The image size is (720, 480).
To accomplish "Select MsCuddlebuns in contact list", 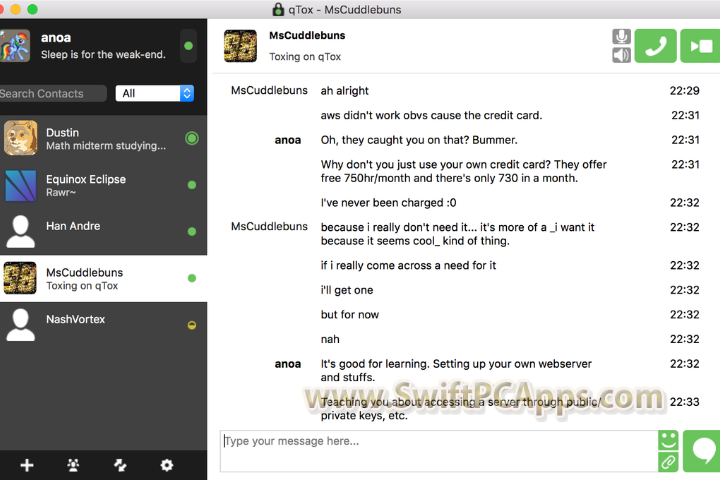I will 103,278.
